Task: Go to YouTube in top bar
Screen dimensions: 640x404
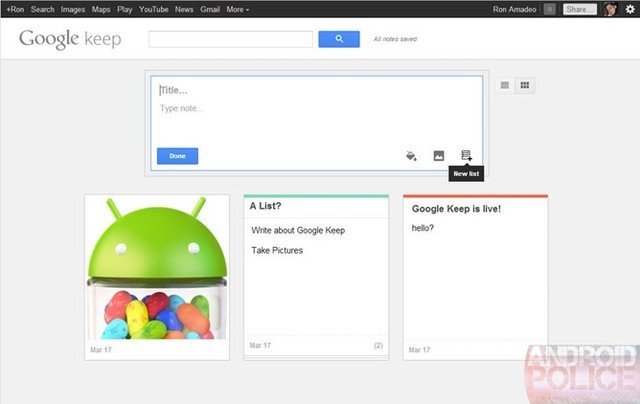Action: (154, 9)
